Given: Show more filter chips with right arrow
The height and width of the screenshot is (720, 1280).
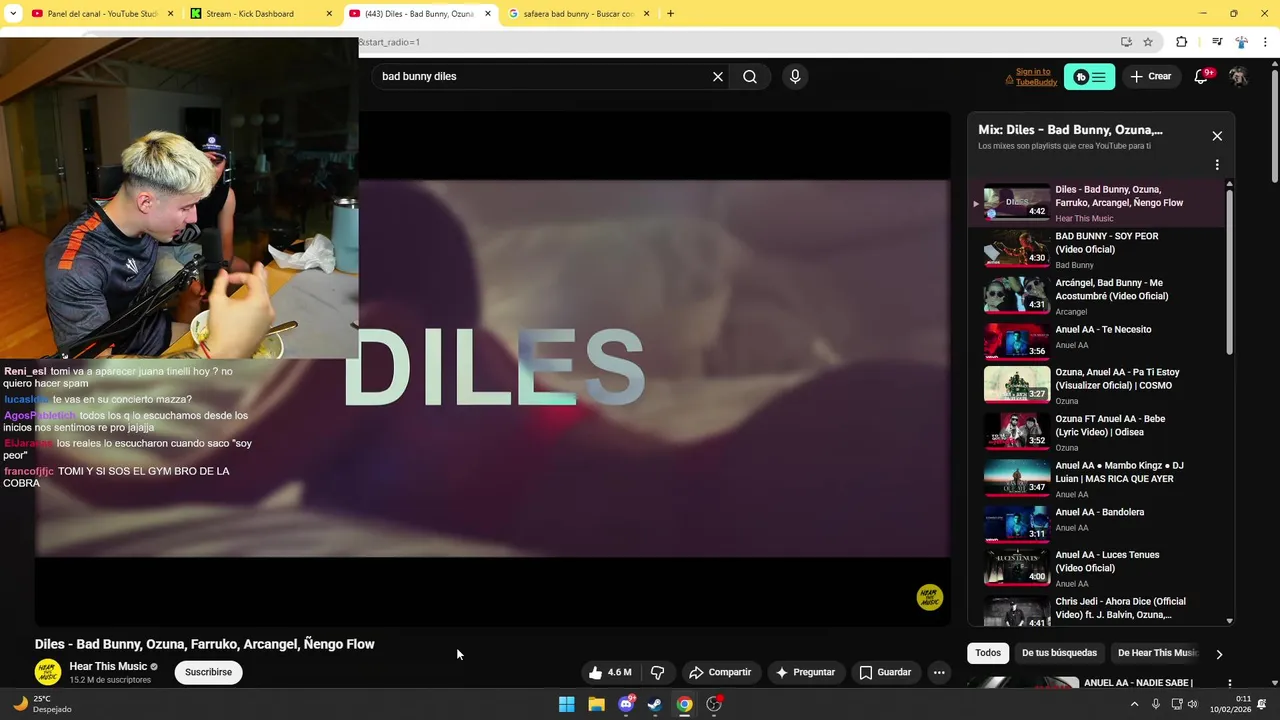Looking at the screenshot, I should (1219, 654).
